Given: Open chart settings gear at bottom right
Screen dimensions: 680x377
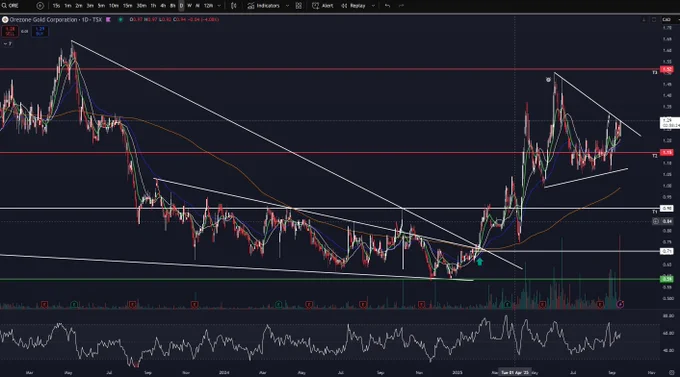Looking at the screenshot, I should [671, 372].
